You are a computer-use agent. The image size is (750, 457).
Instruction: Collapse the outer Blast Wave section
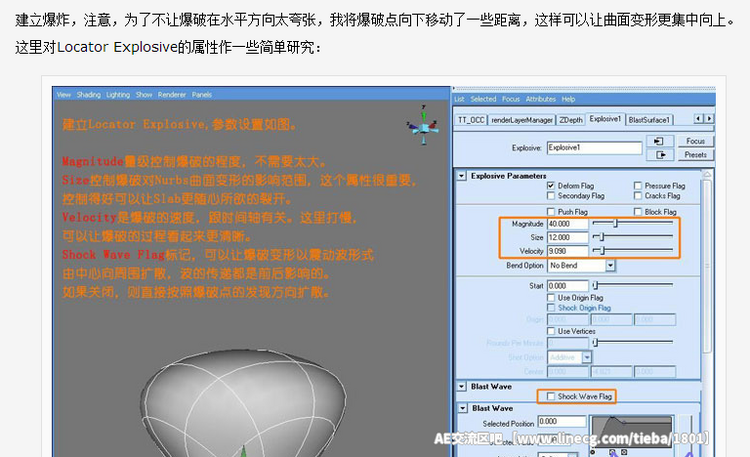click(x=461, y=385)
